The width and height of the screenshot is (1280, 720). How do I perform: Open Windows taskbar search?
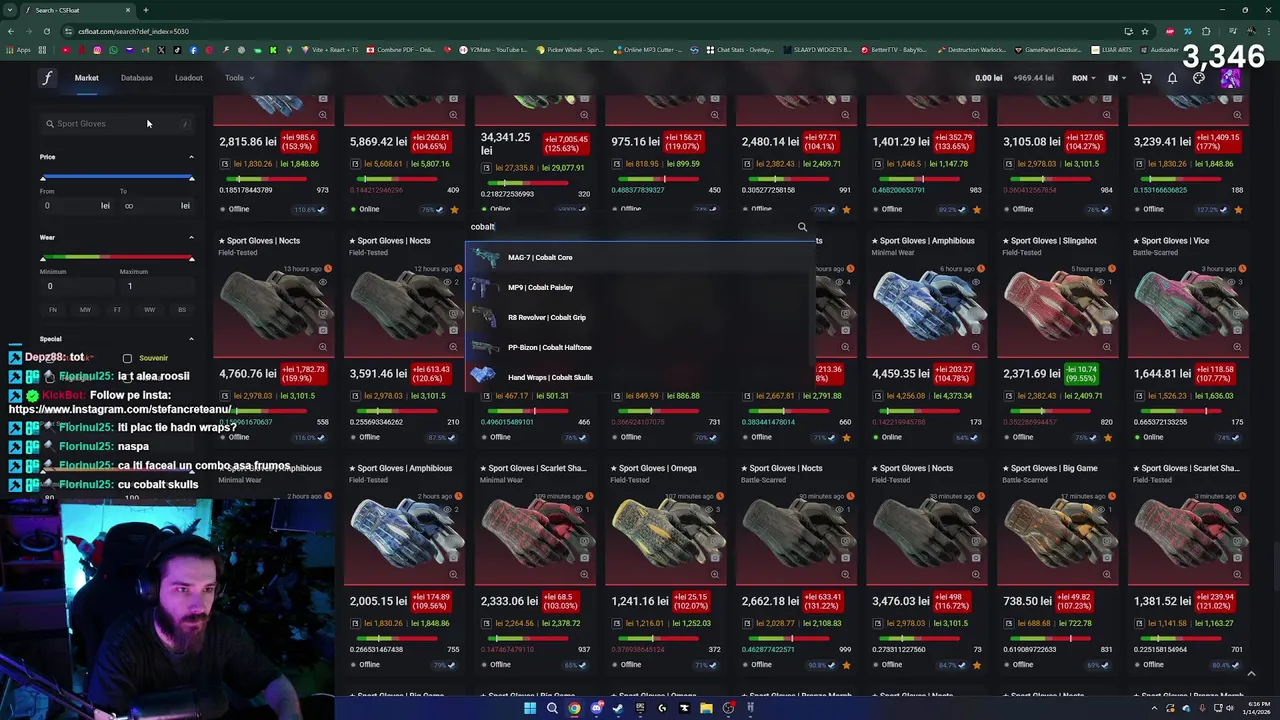(x=552, y=708)
